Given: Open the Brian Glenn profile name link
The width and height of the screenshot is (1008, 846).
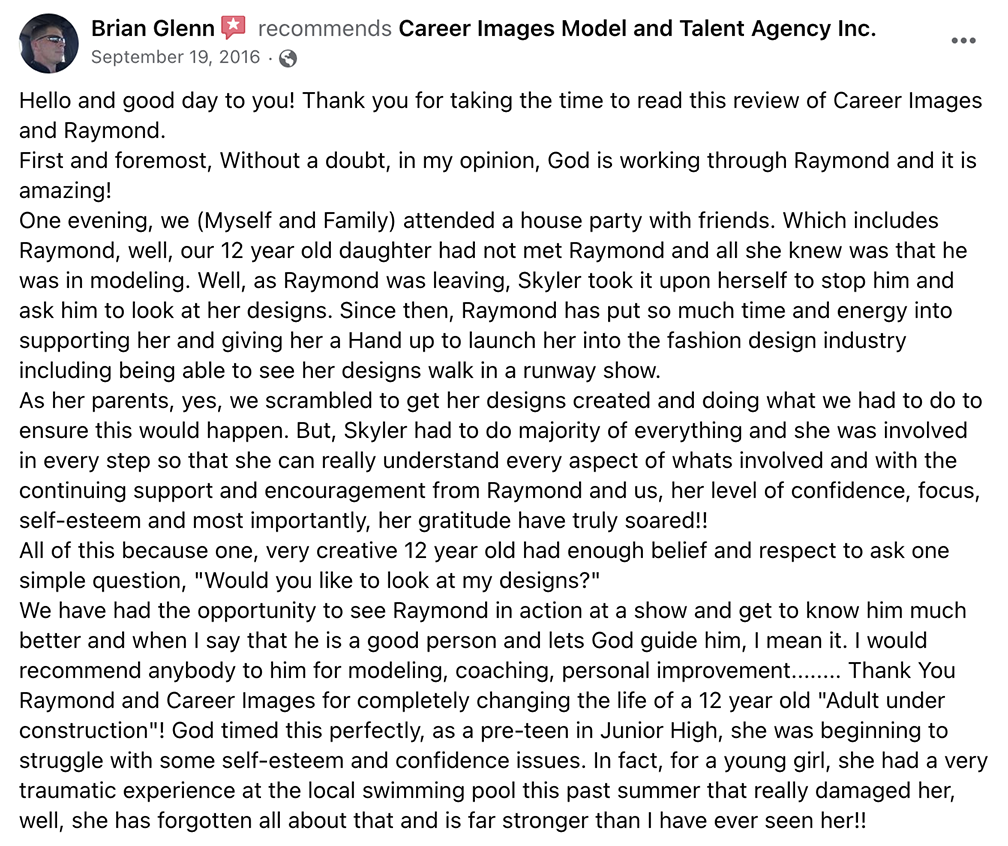Looking at the screenshot, I should point(154,28).
